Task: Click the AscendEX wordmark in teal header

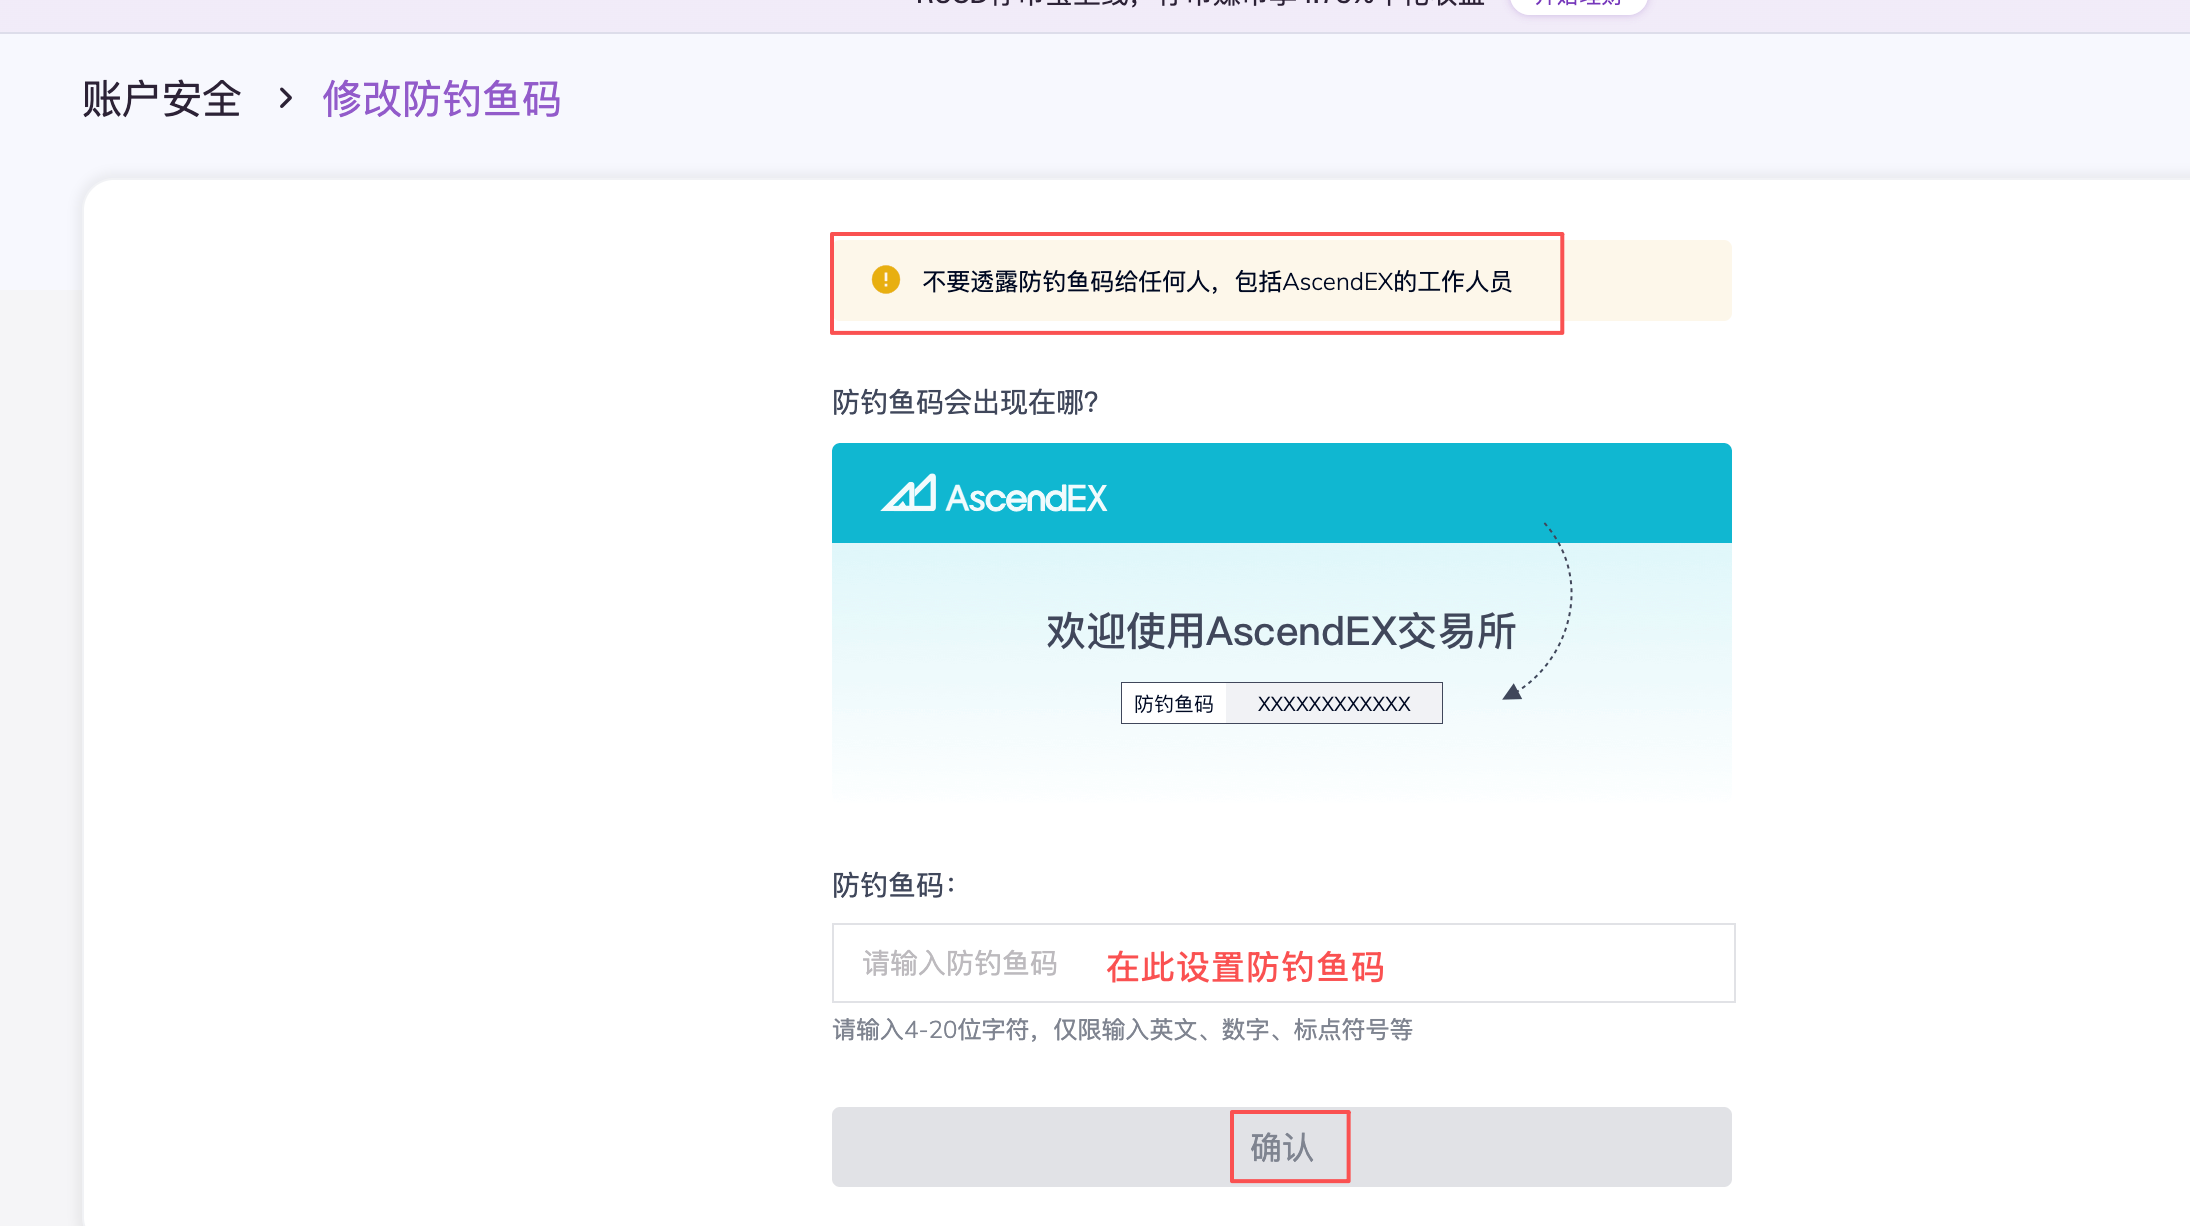Action: tap(1026, 498)
